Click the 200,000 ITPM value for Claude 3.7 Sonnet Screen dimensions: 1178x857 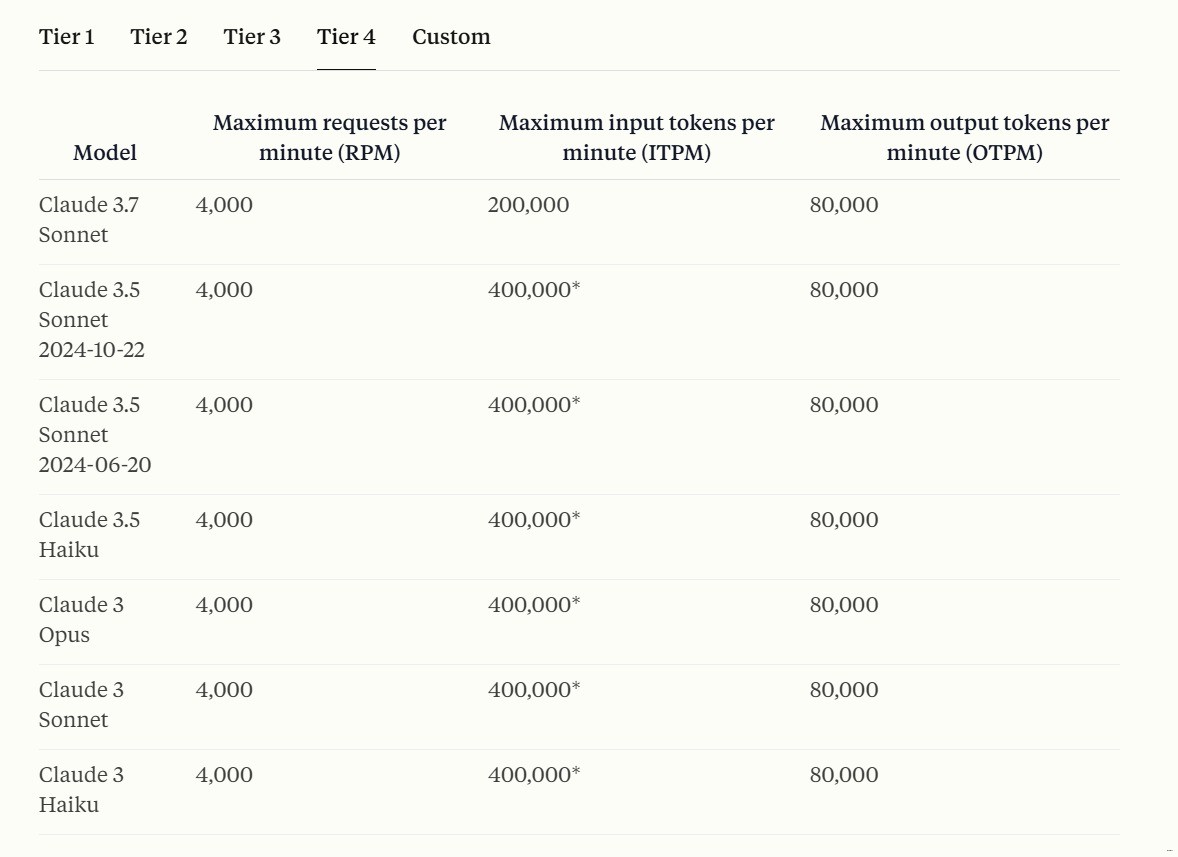528,205
